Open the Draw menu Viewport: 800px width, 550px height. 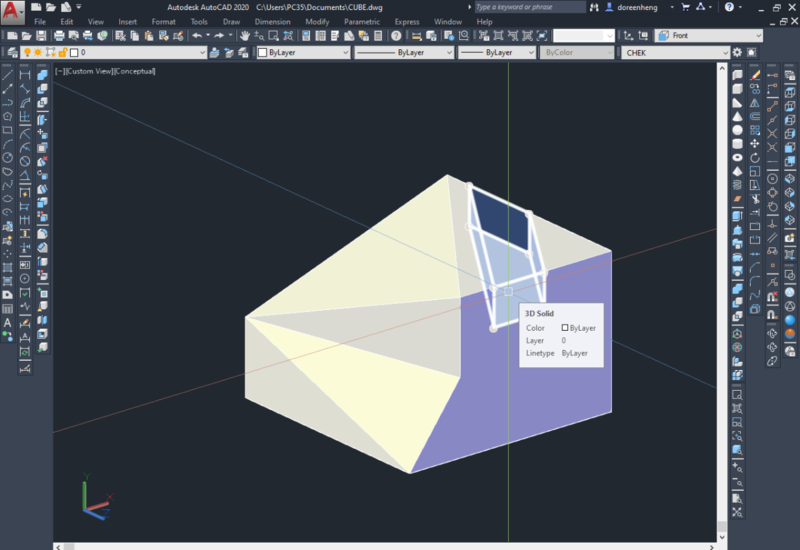click(x=231, y=21)
